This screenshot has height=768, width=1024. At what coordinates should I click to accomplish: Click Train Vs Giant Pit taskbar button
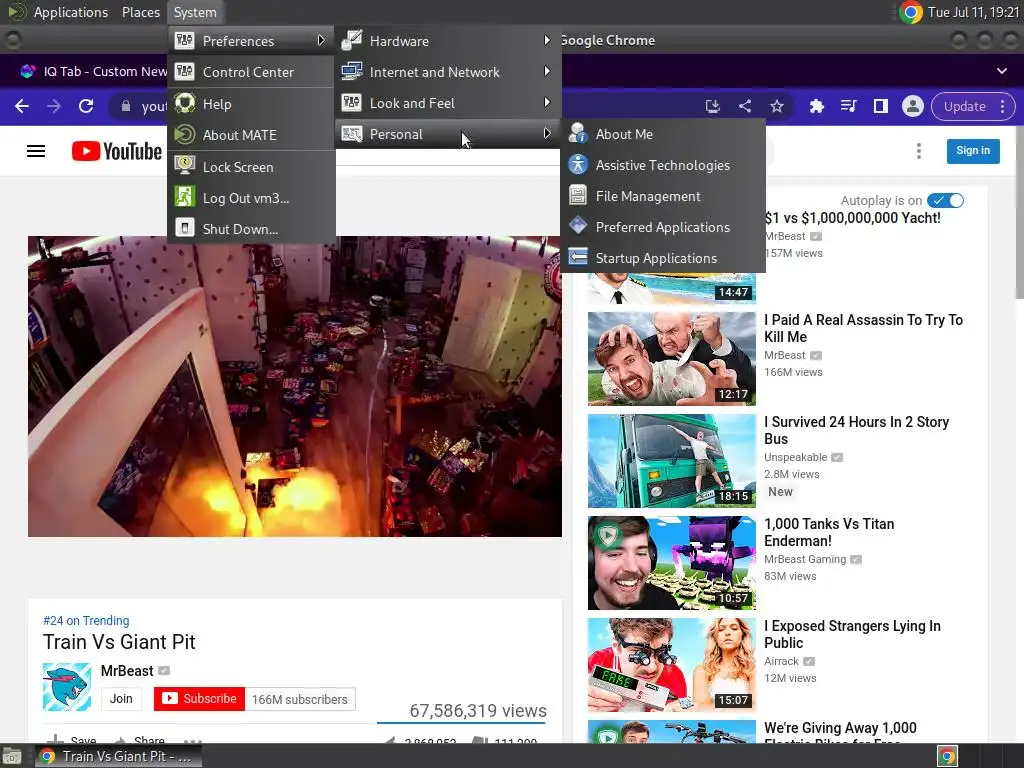[117, 756]
